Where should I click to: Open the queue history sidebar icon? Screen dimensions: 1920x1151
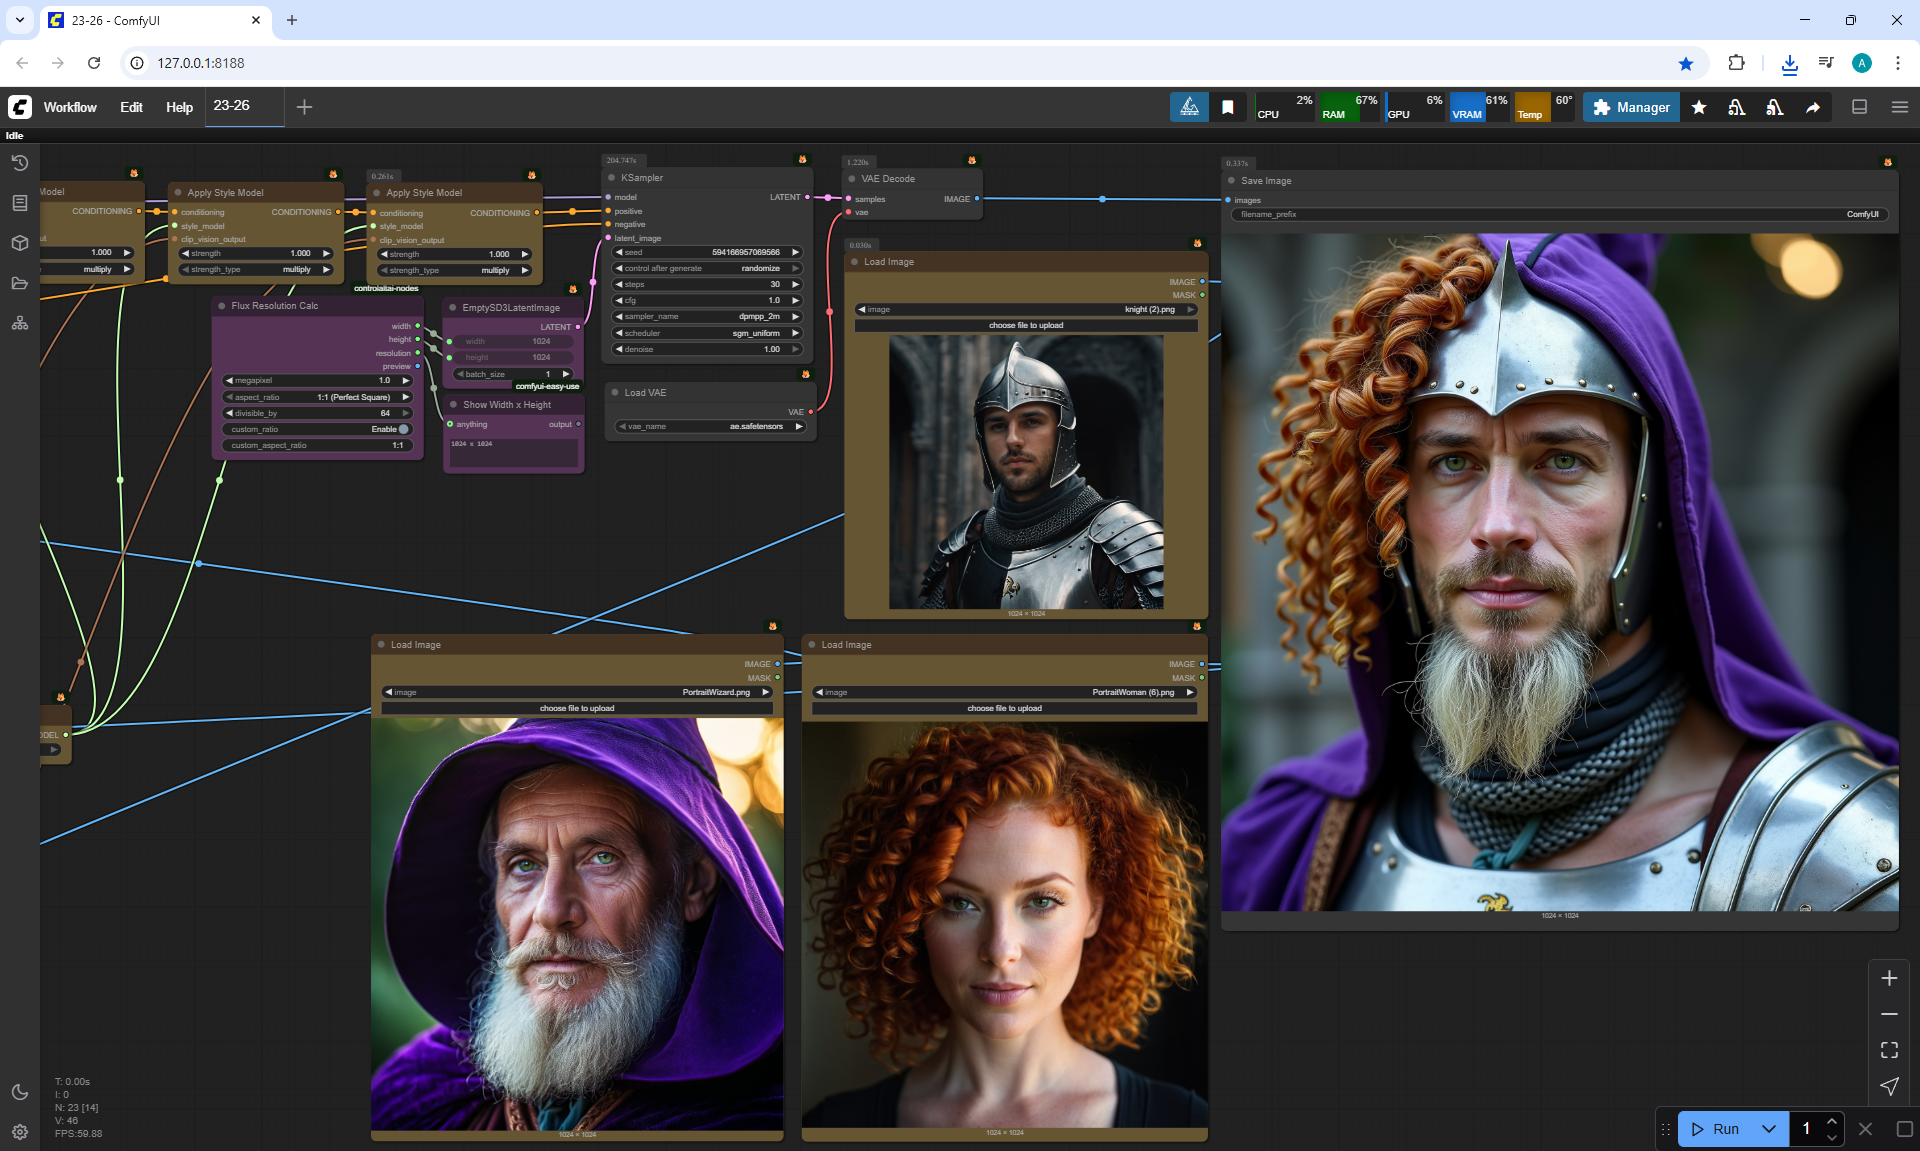point(20,163)
